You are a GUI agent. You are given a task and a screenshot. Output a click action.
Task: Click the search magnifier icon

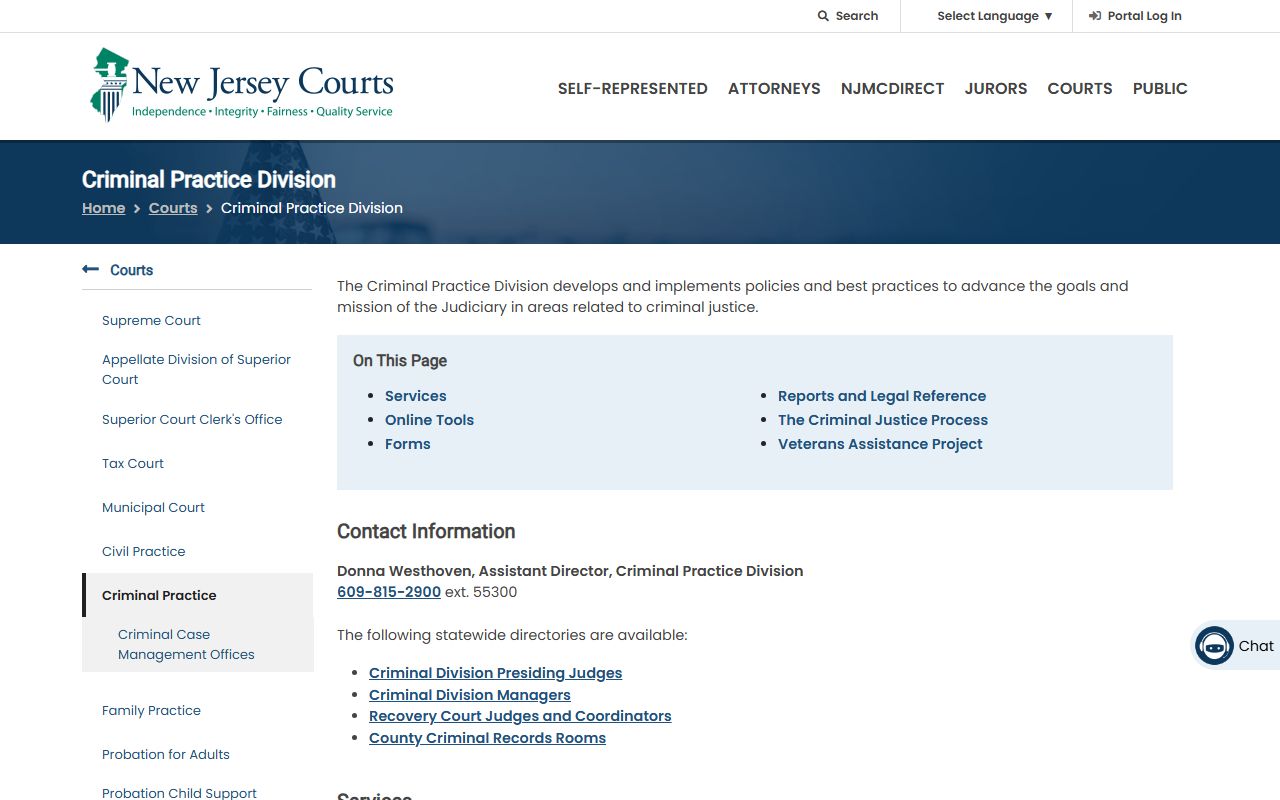pyautogui.click(x=823, y=16)
